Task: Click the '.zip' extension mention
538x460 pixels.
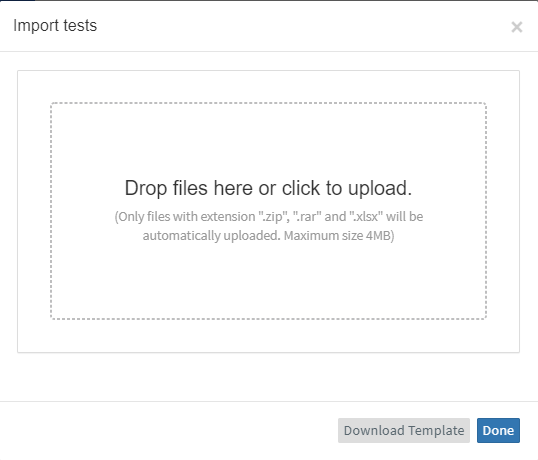Action: (x=273, y=216)
